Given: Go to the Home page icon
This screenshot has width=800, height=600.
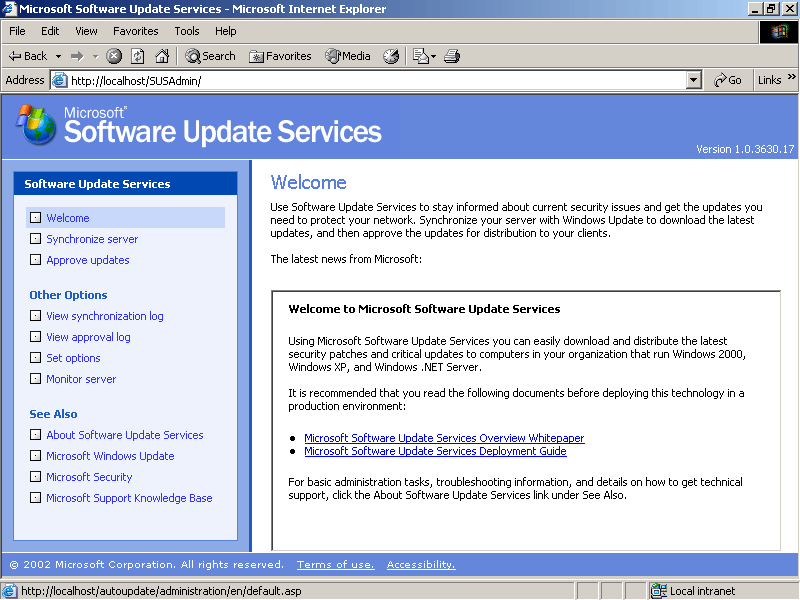Looking at the screenshot, I should pyautogui.click(x=162, y=56).
